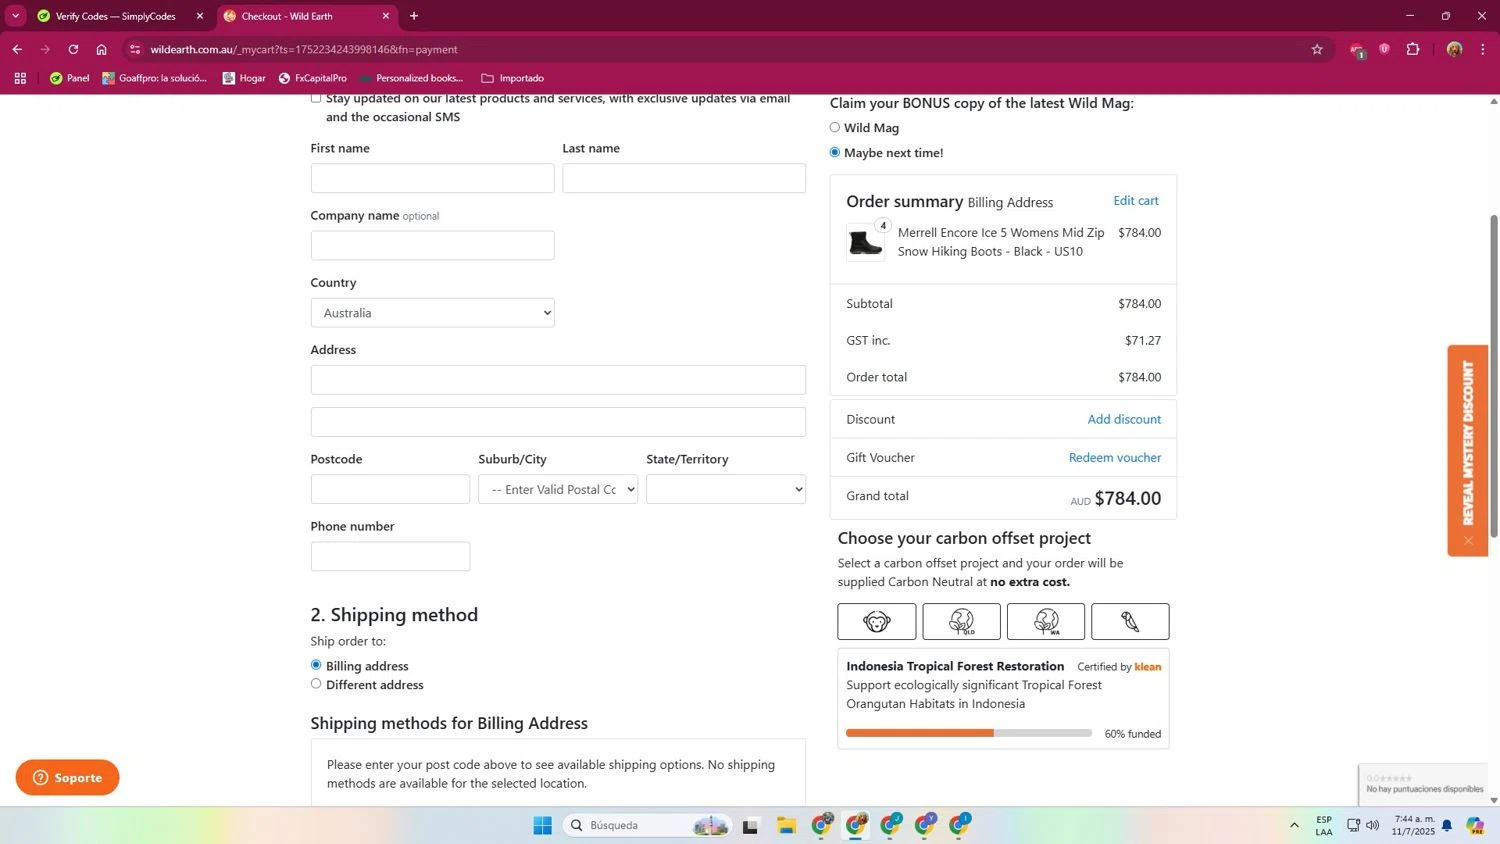Open the volume control in system tray
This screenshot has width=1500, height=844.
click(1373, 825)
